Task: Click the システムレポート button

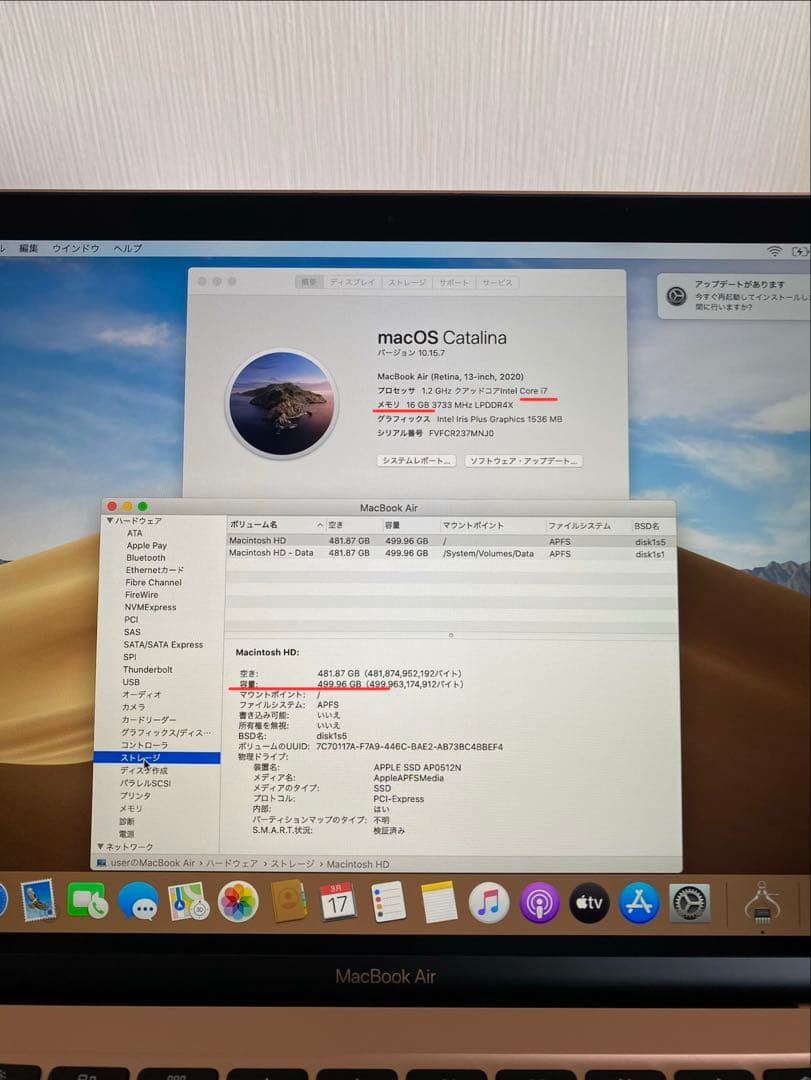Action: [416, 459]
